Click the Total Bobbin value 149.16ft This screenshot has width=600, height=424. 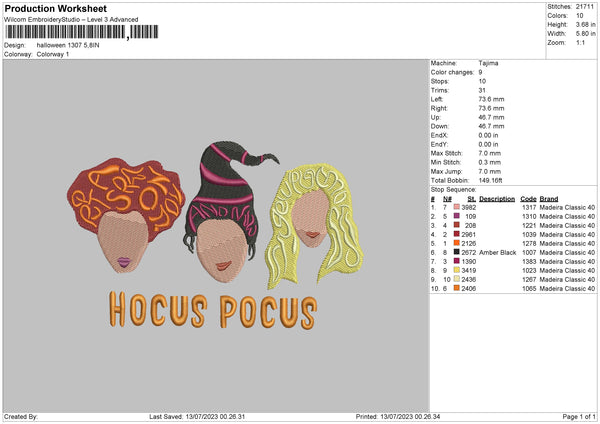[x=490, y=180]
